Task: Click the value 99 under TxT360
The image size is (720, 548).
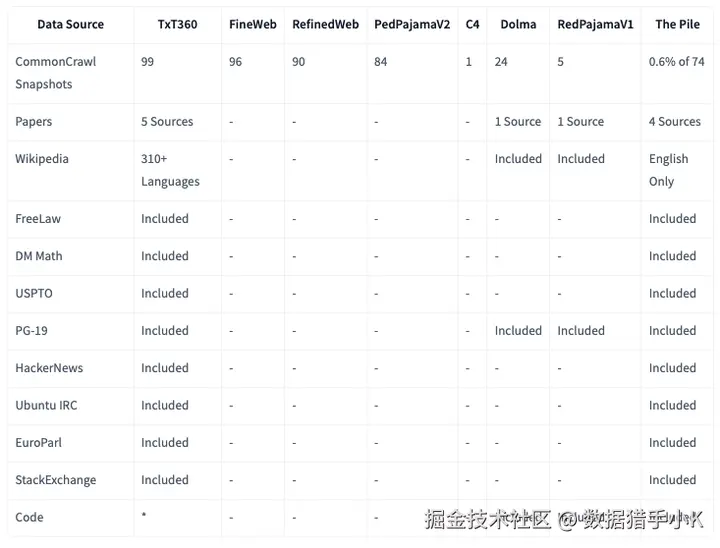Action: click(147, 62)
